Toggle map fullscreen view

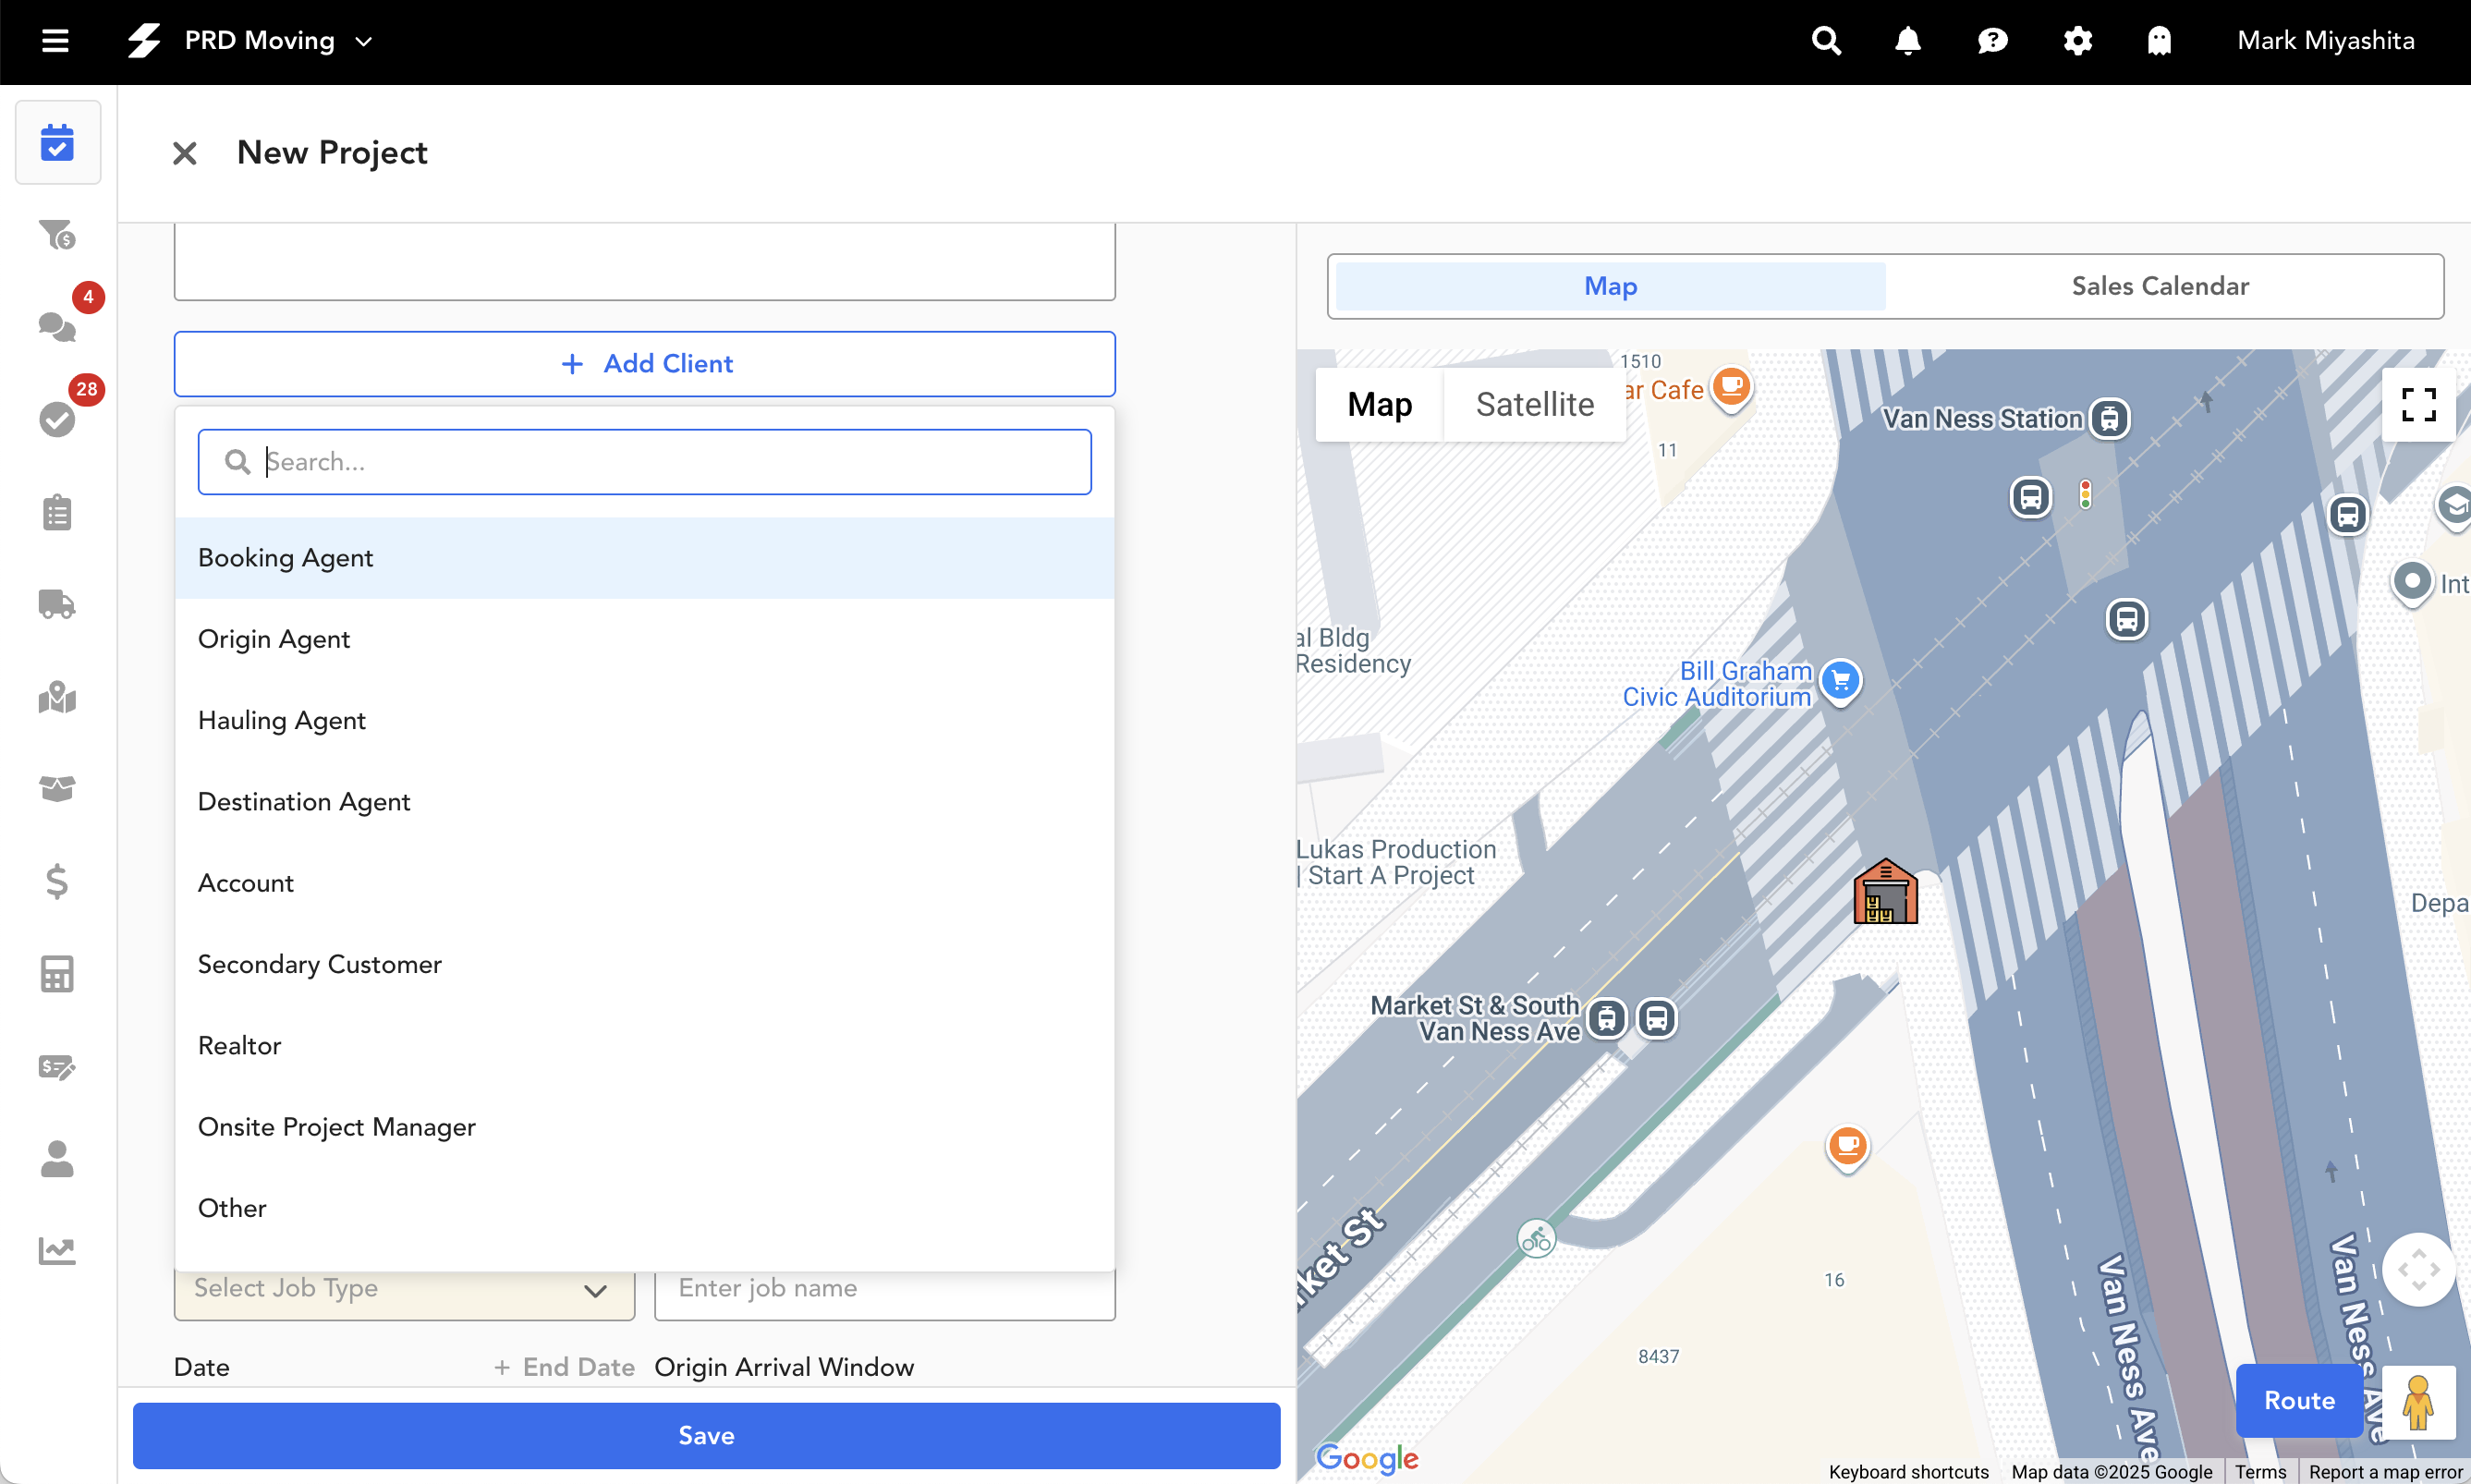click(2417, 405)
